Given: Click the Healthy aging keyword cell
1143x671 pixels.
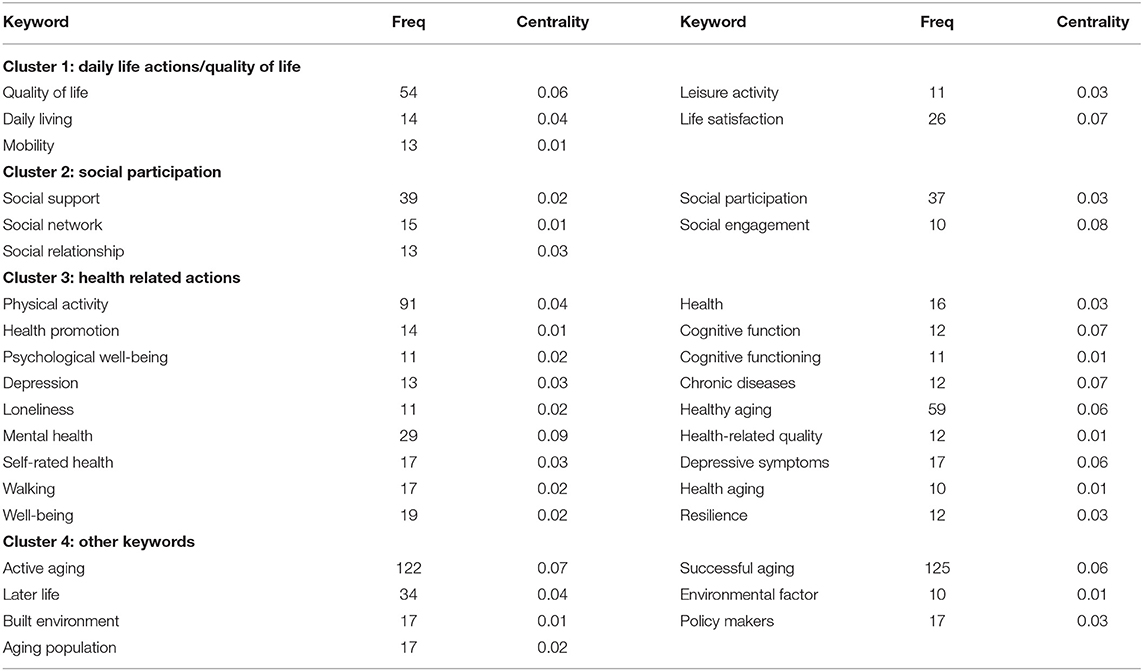Looking at the screenshot, I should coord(725,410).
